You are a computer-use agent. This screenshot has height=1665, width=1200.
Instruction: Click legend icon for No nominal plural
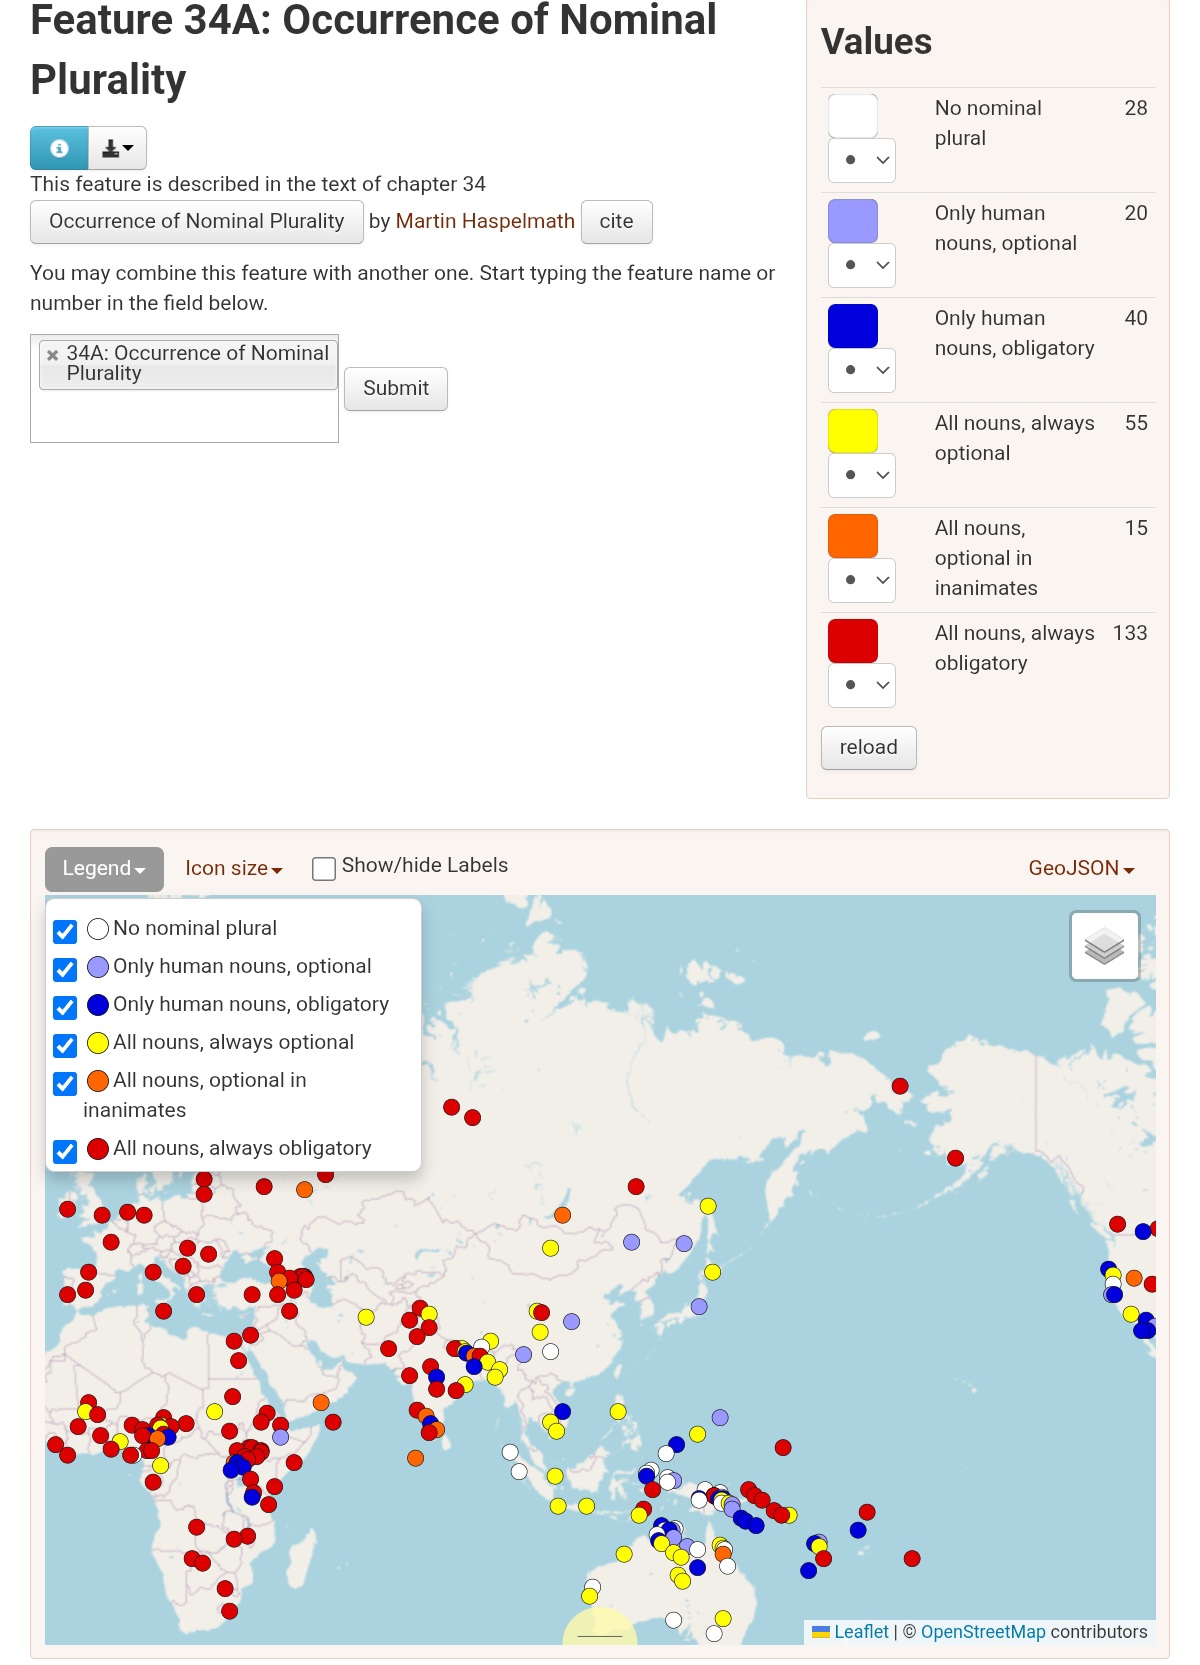(x=98, y=929)
